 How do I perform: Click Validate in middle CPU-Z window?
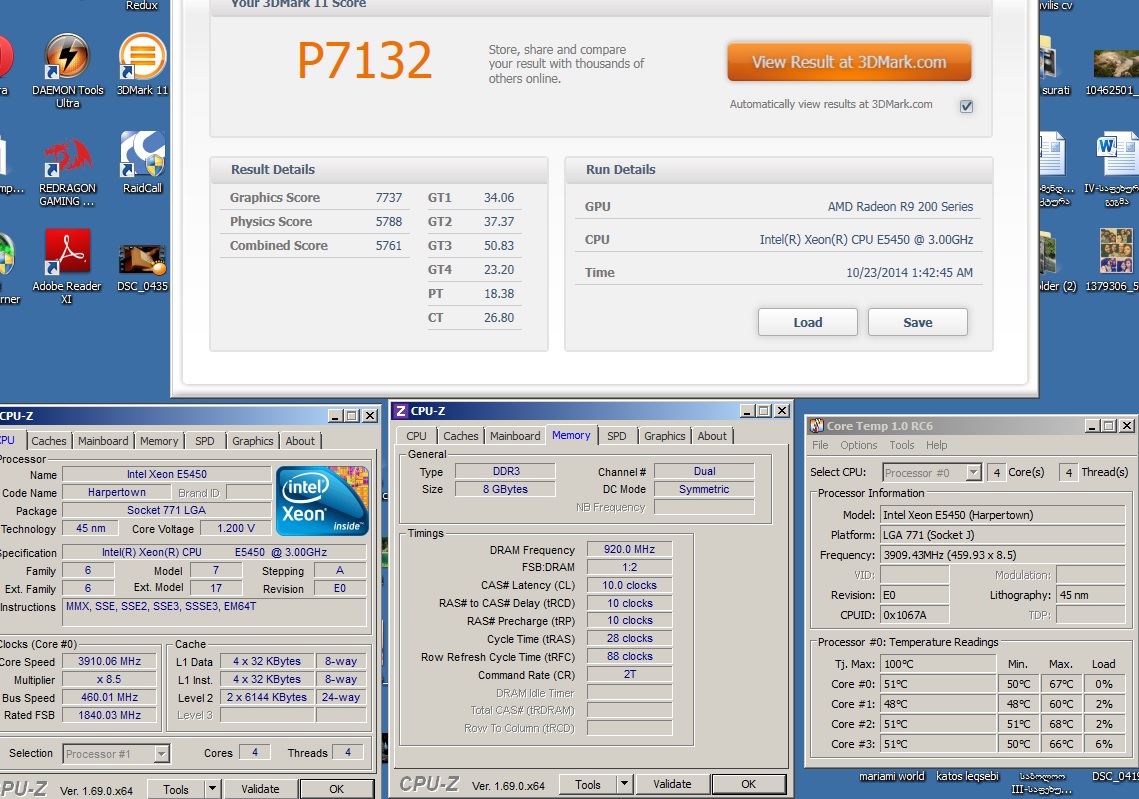click(672, 784)
